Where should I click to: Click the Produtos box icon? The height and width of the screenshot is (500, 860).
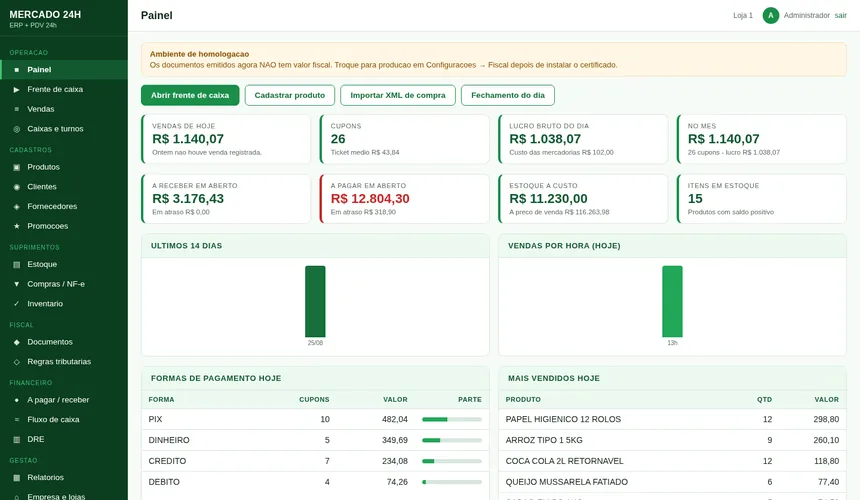[16, 167]
